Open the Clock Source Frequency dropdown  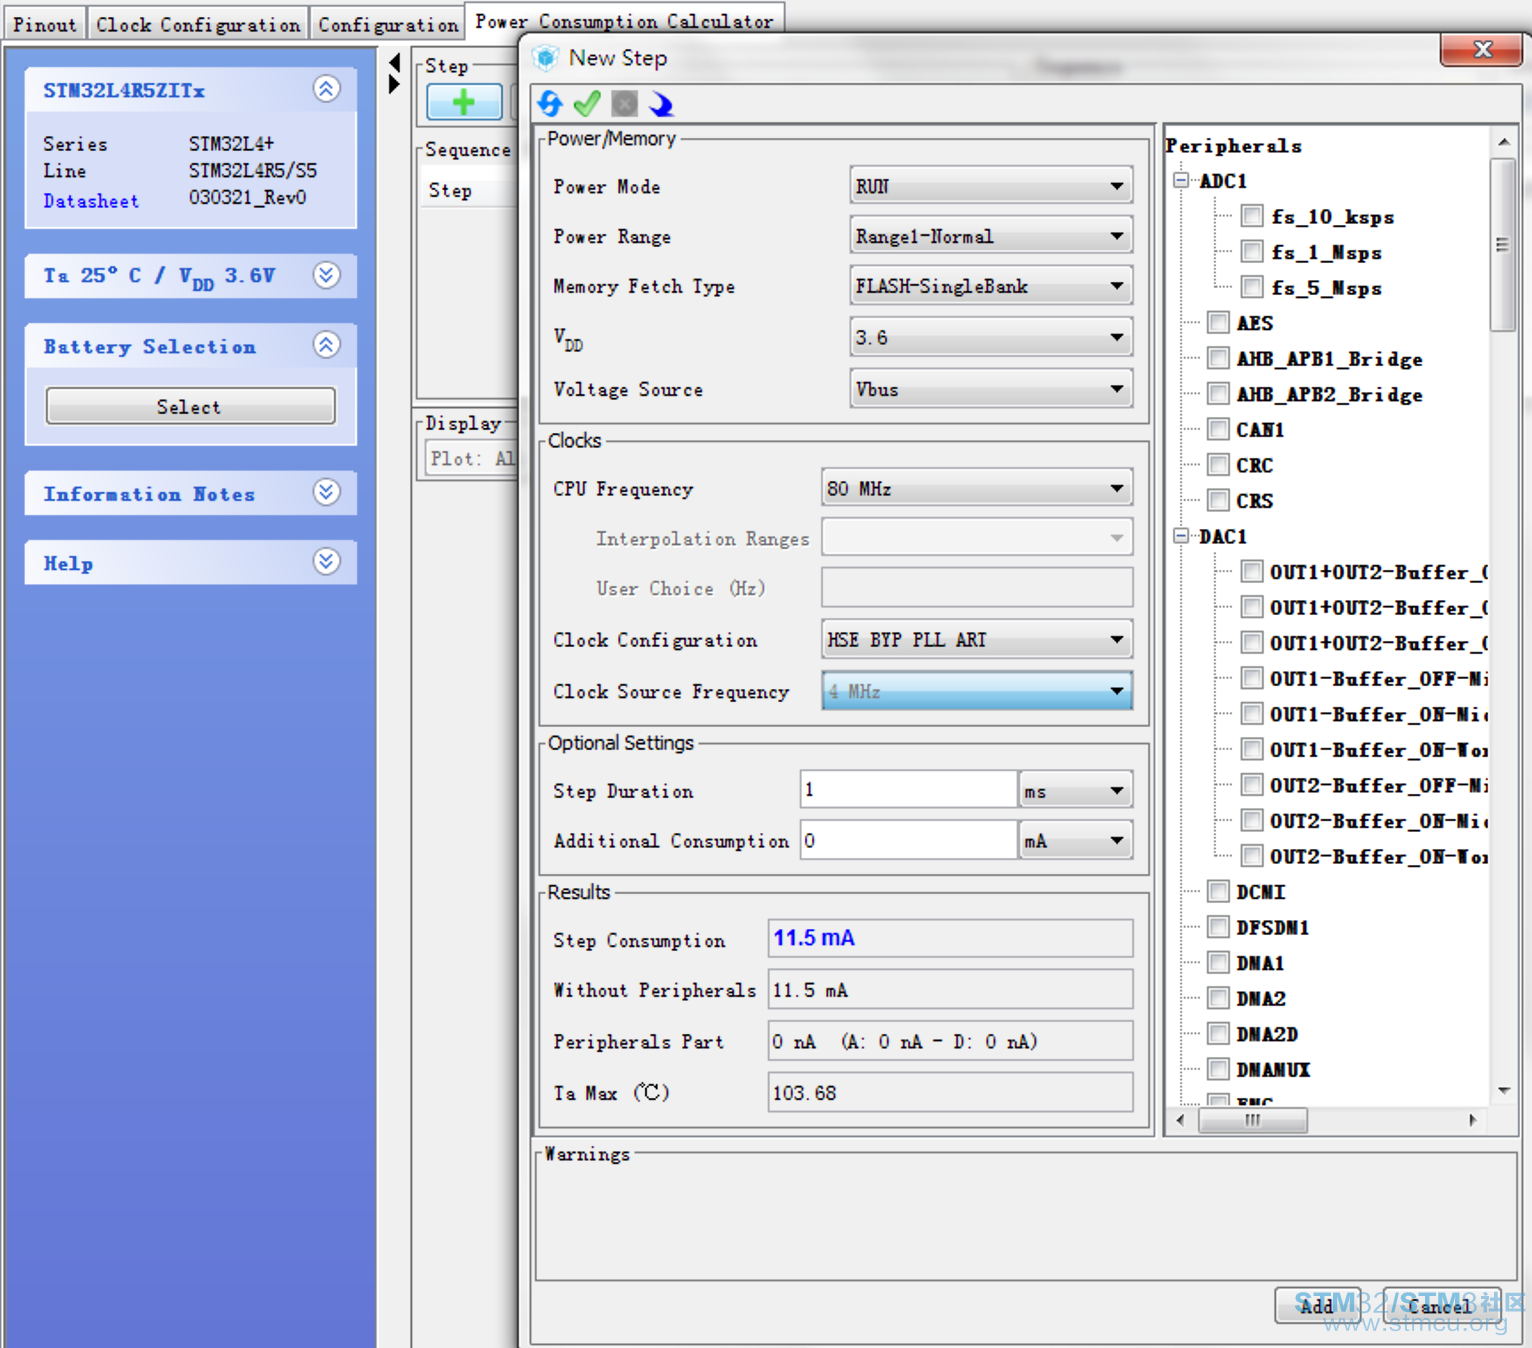(977, 691)
